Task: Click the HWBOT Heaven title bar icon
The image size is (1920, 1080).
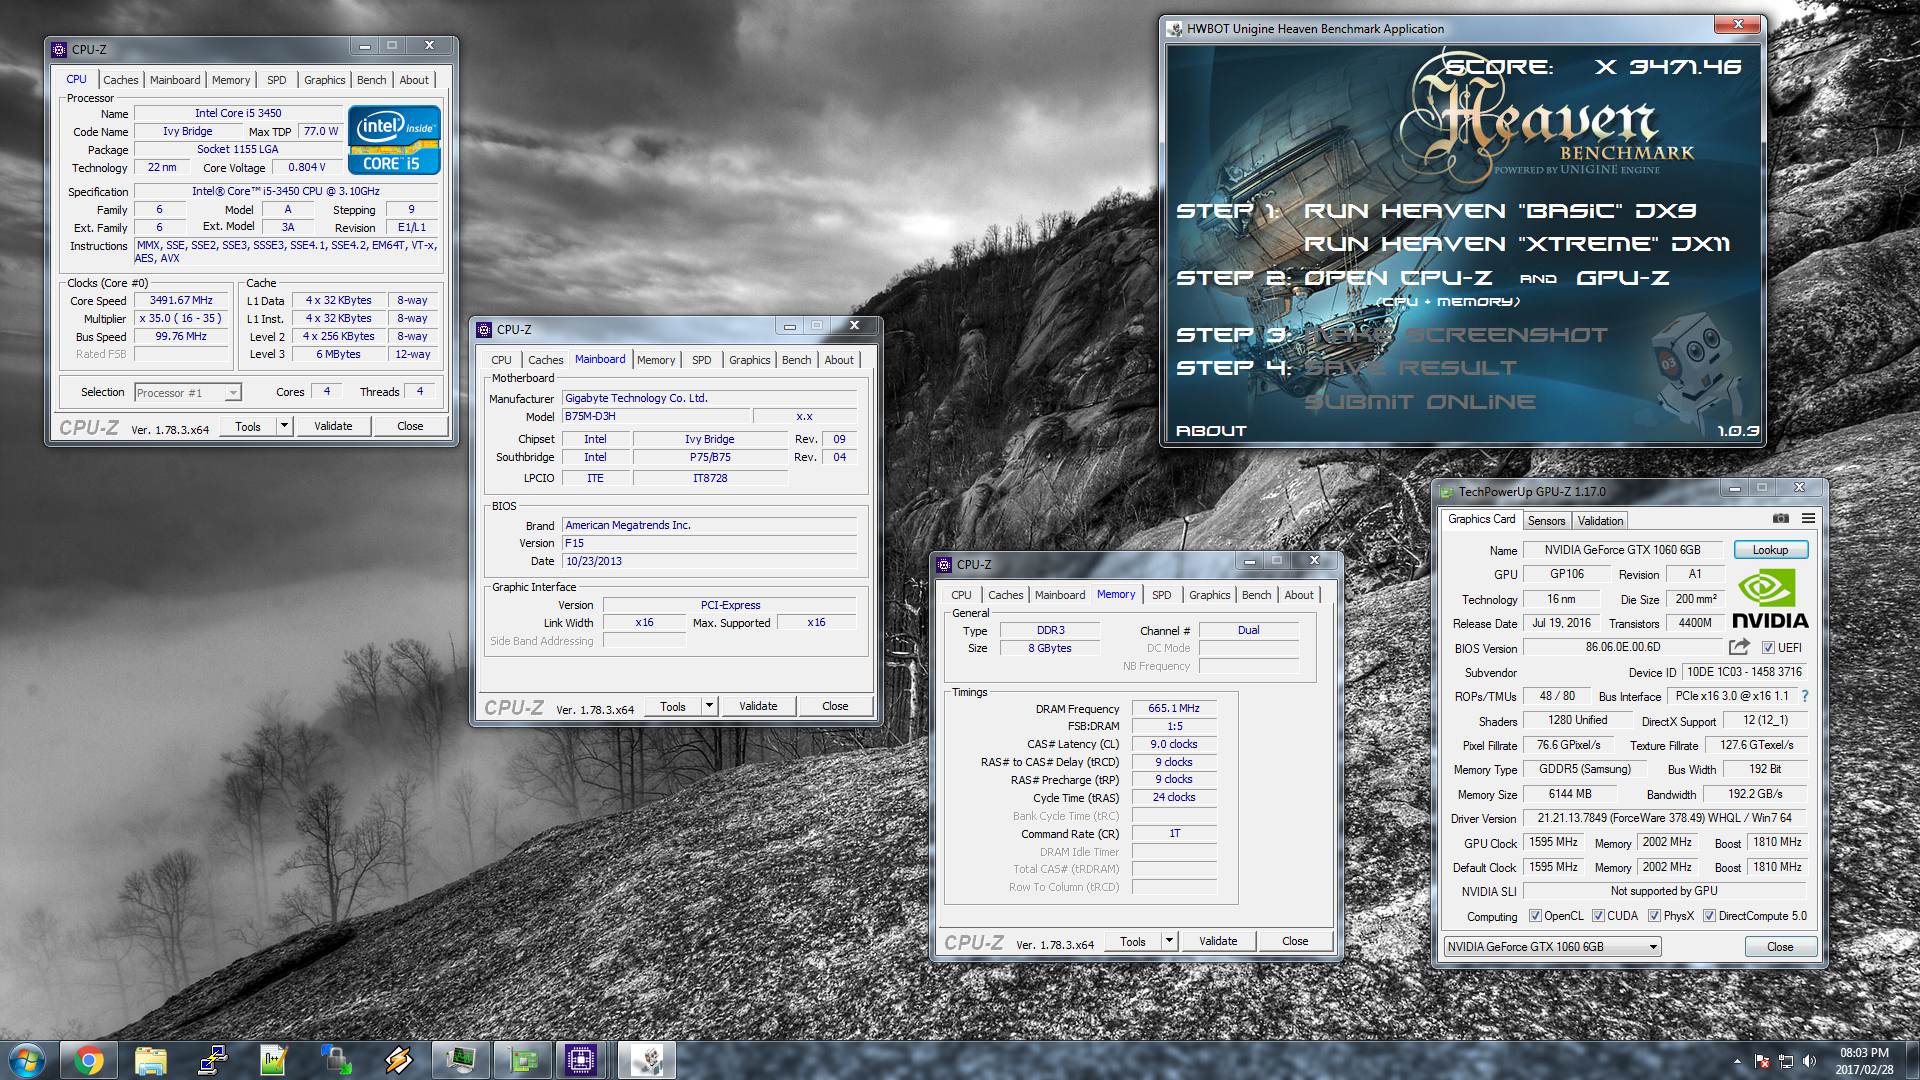Action: point(1175,28)
